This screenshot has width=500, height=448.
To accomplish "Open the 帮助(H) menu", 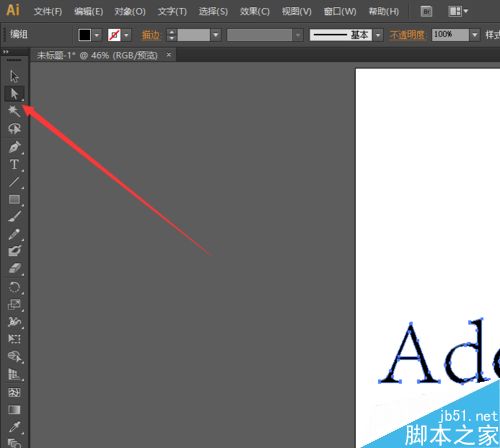I will coord(384,12).
